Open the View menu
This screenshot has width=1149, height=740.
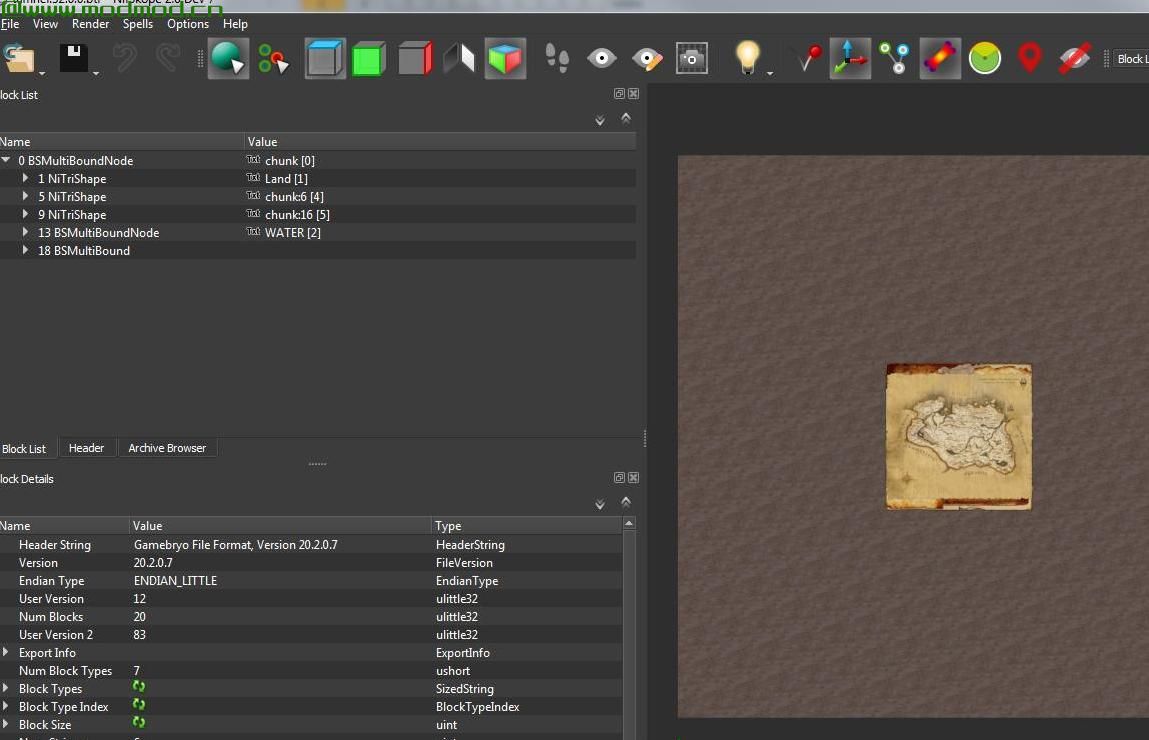tap(45, 23)
